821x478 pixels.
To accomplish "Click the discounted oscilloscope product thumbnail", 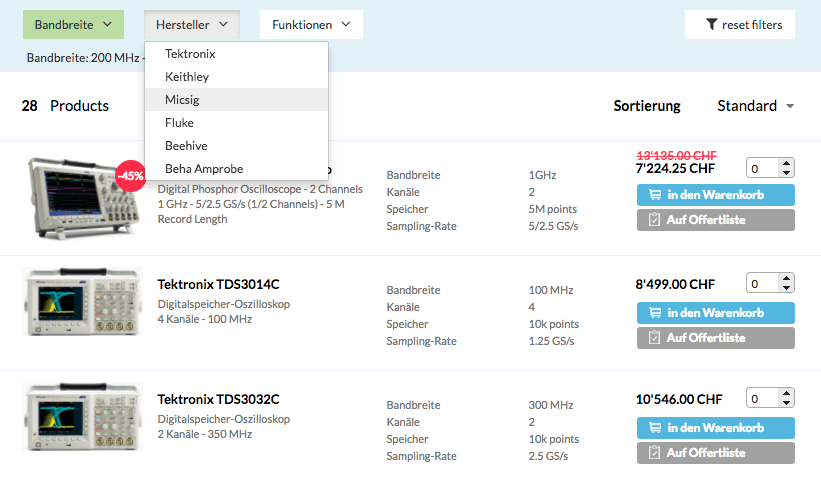I will pos(84,198).
